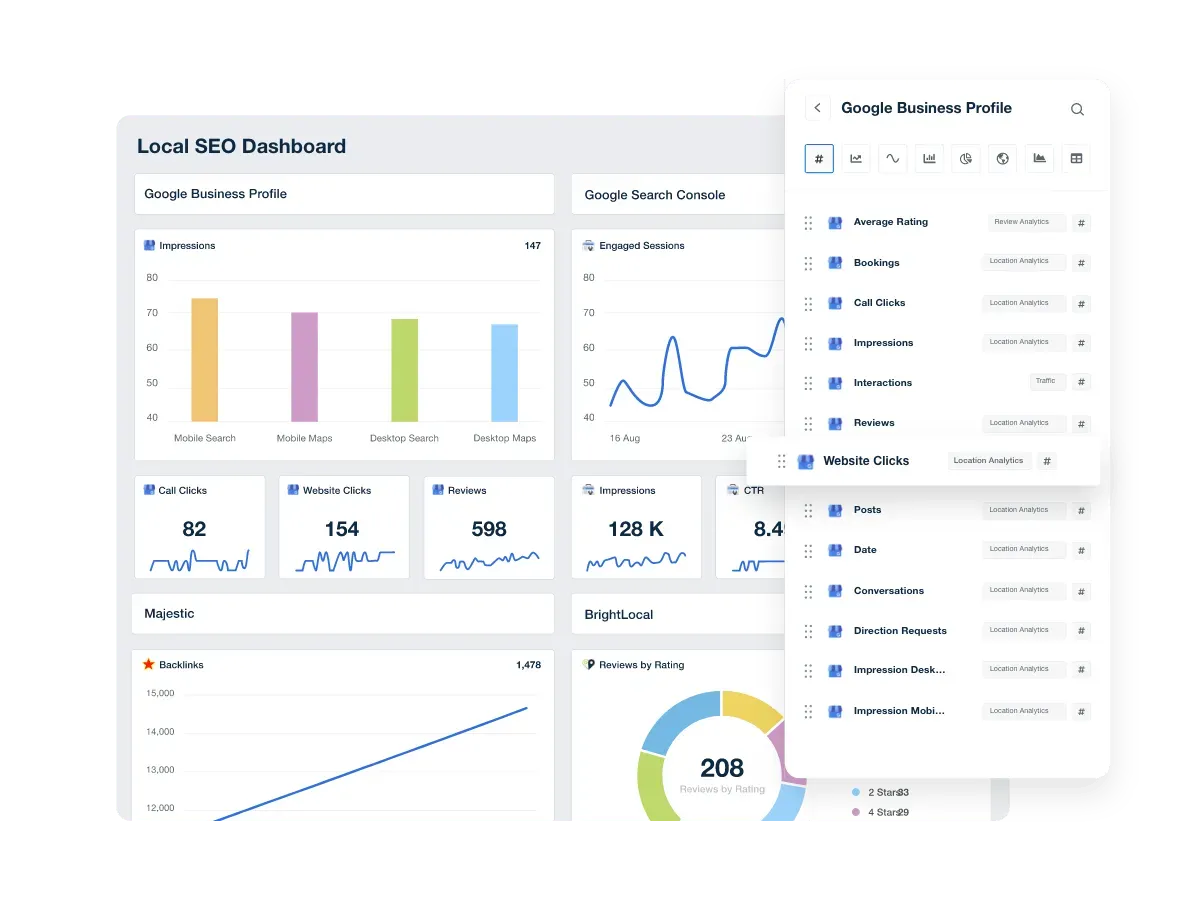The image size is (1200, 900).
Task: Select the globe map widget type icon
Action: [x=1002, y=158]
